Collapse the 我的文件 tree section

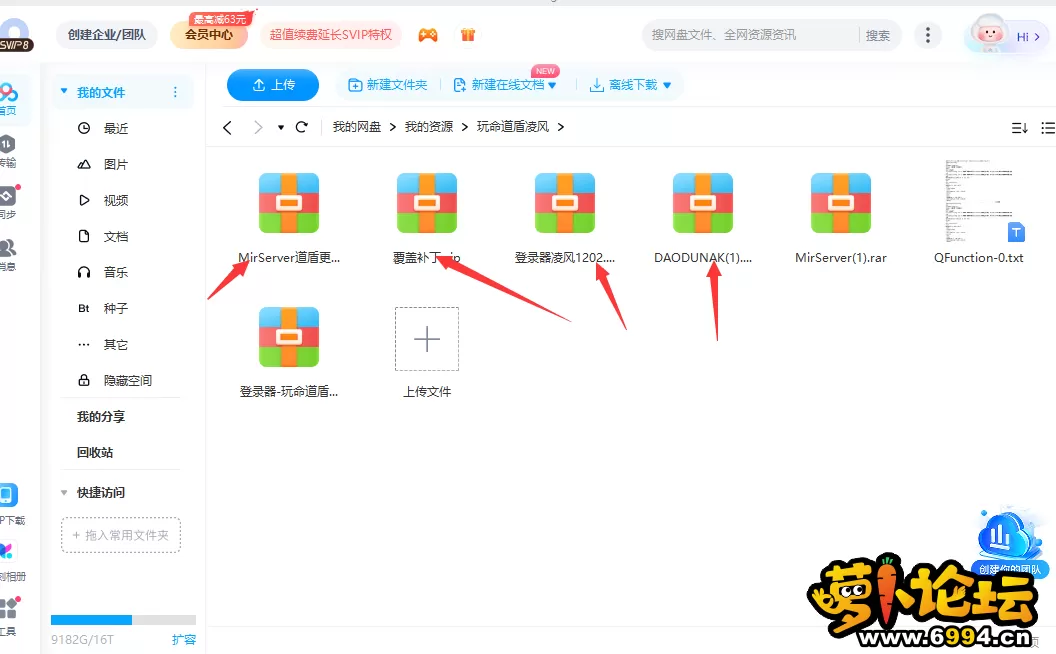(64, 92)
